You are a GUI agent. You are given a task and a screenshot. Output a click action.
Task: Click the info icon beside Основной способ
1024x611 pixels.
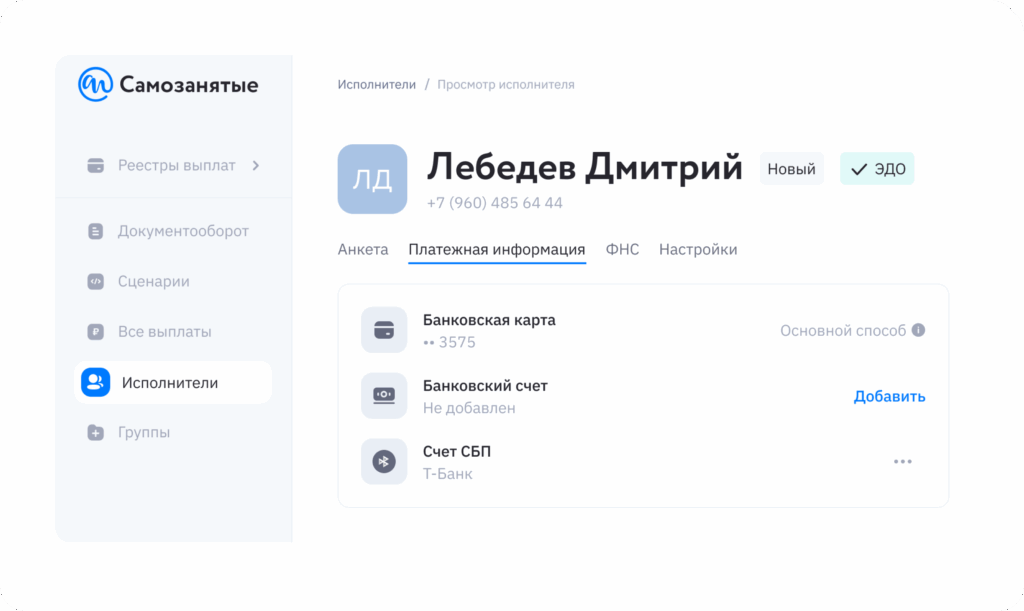[918, 330]
